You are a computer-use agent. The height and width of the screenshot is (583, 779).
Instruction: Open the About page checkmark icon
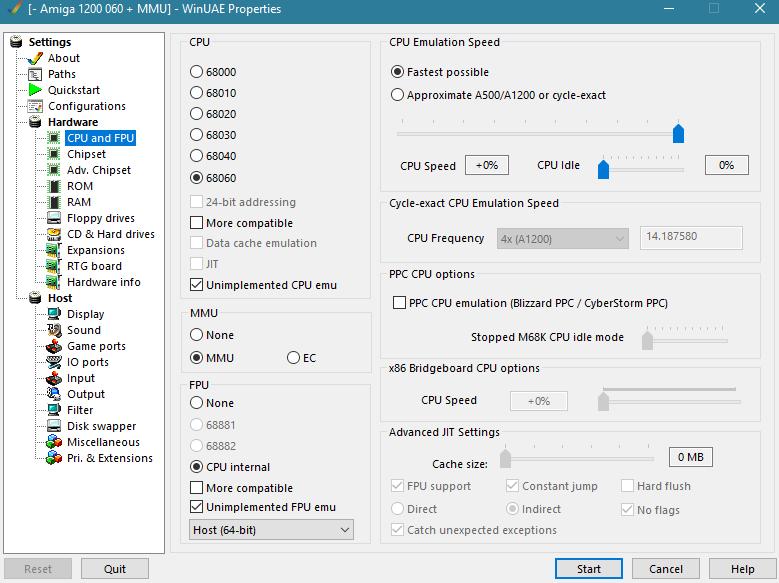(35, 59)
